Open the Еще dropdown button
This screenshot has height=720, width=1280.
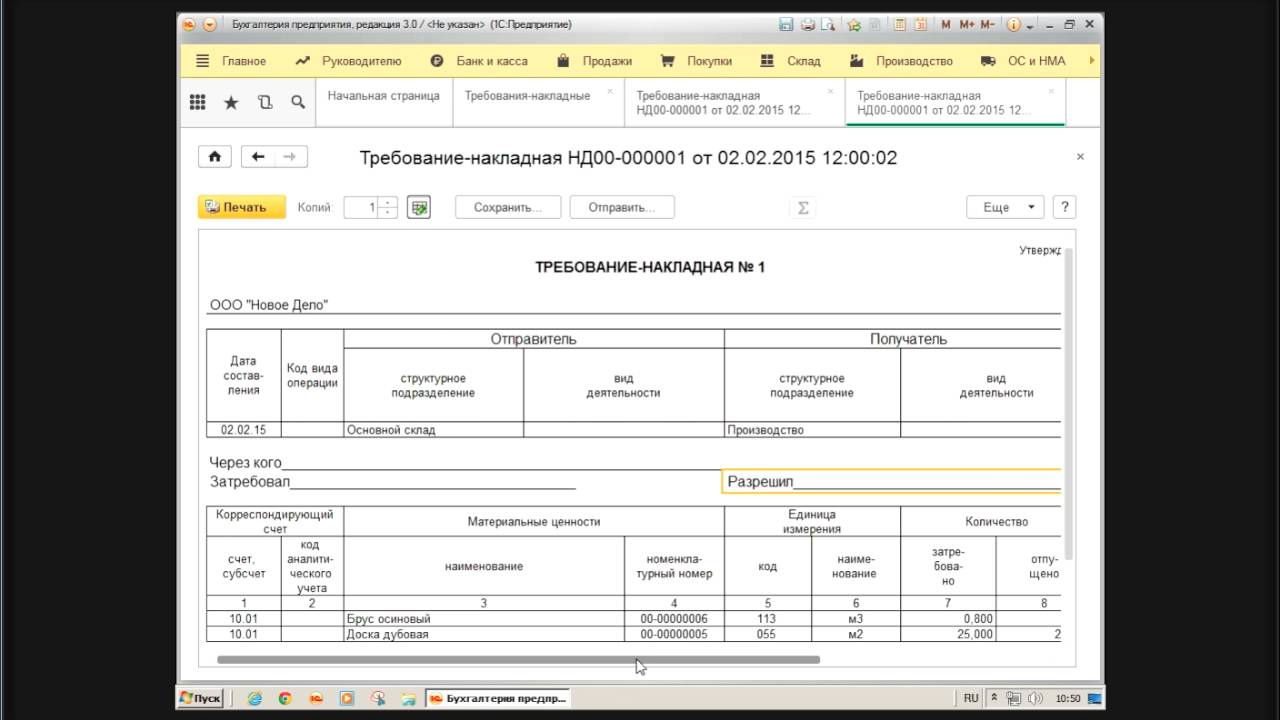pyautogui.click(x=1005, y=207)
